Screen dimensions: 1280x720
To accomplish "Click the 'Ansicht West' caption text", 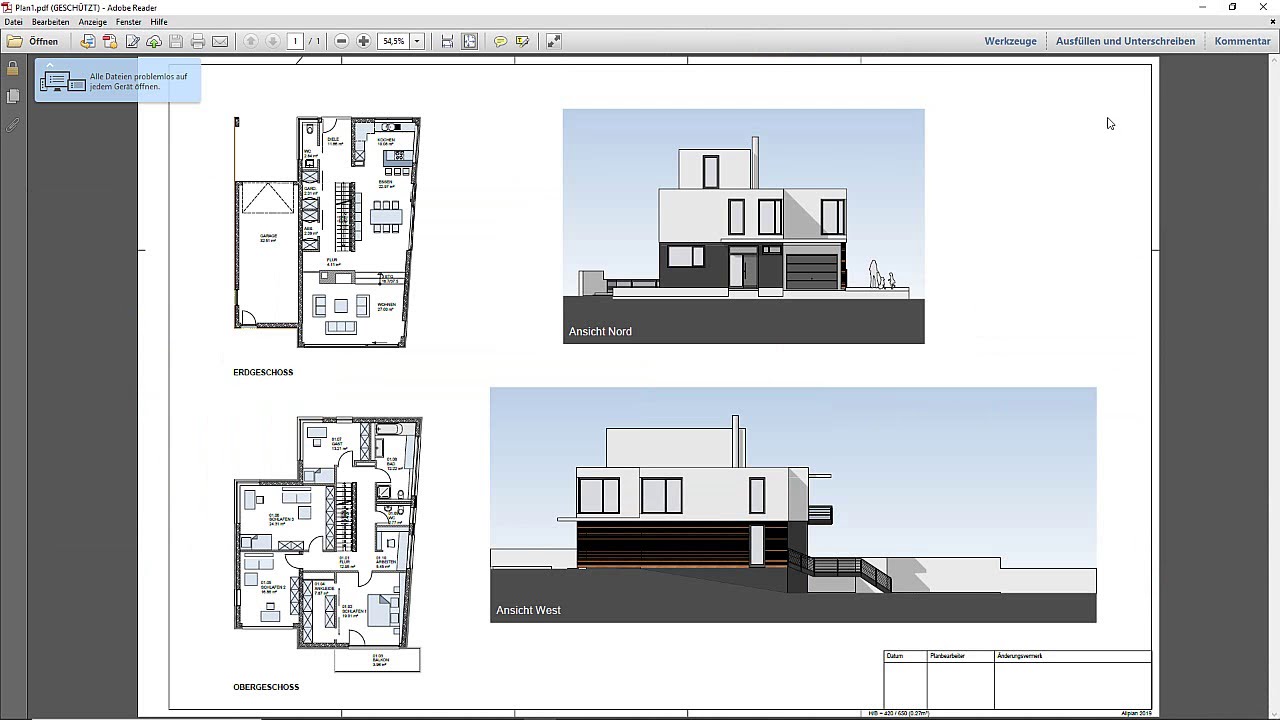I will tap(528, 610).
